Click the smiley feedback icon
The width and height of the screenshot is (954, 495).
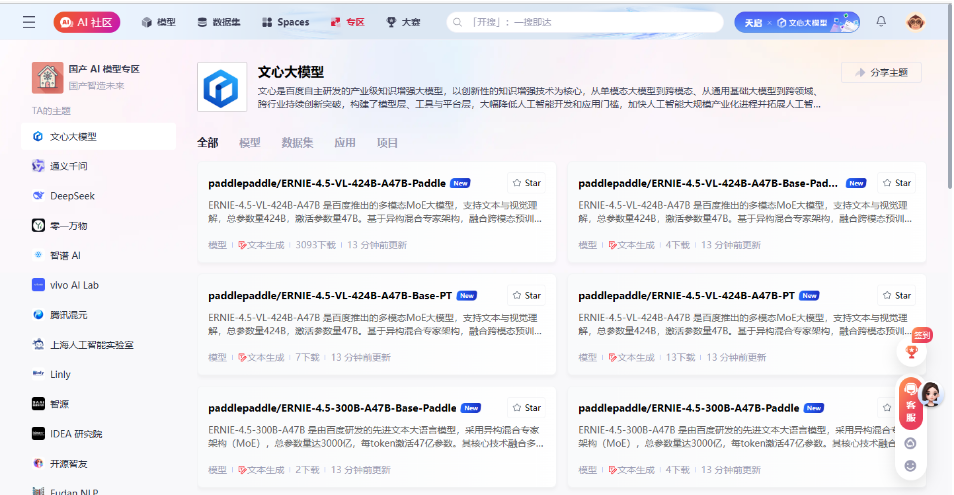point(910,465)
